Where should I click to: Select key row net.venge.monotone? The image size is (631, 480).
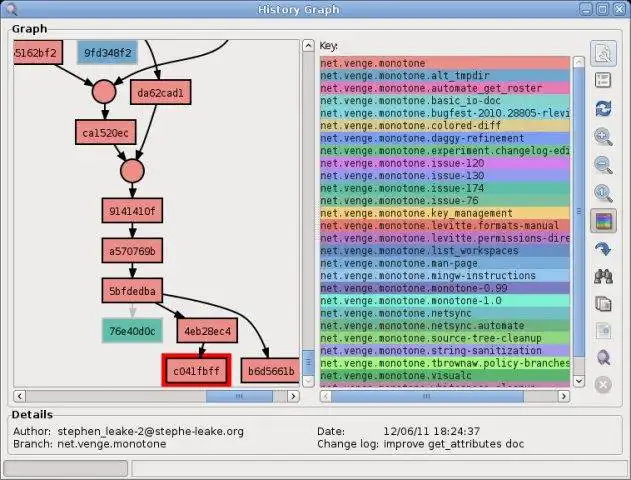tap(445, 63)
